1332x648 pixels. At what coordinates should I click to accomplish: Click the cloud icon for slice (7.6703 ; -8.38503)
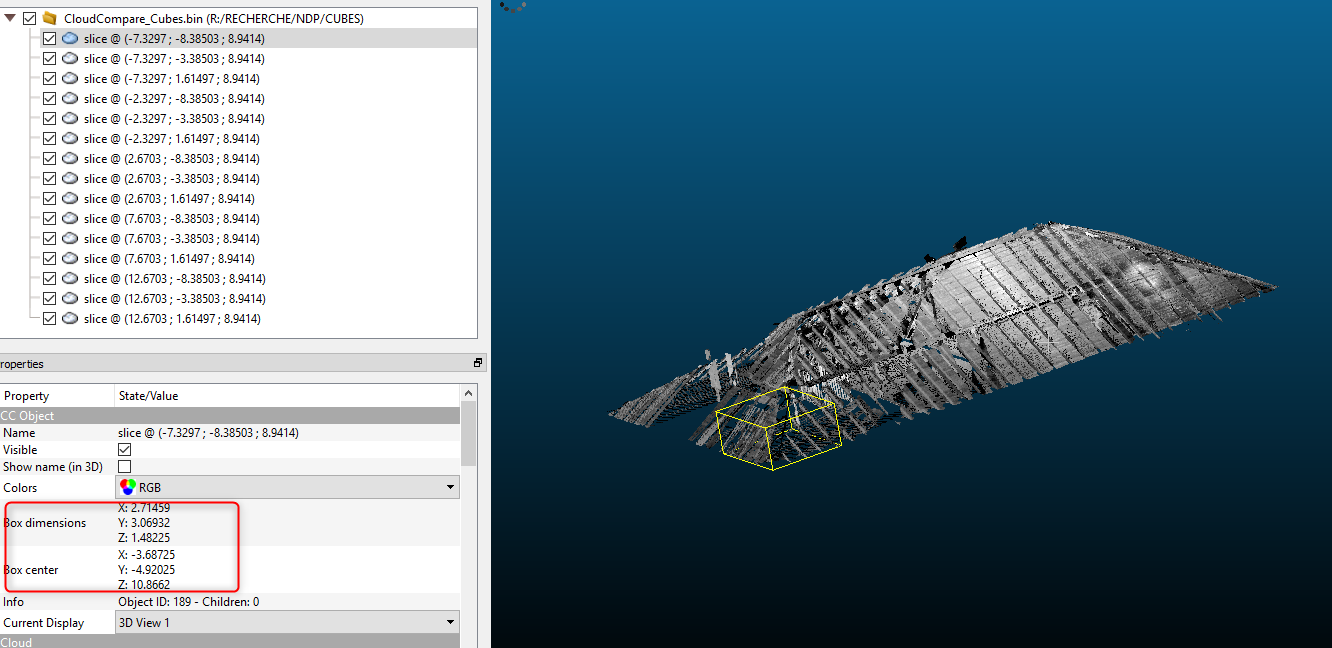tap(70, 218)
